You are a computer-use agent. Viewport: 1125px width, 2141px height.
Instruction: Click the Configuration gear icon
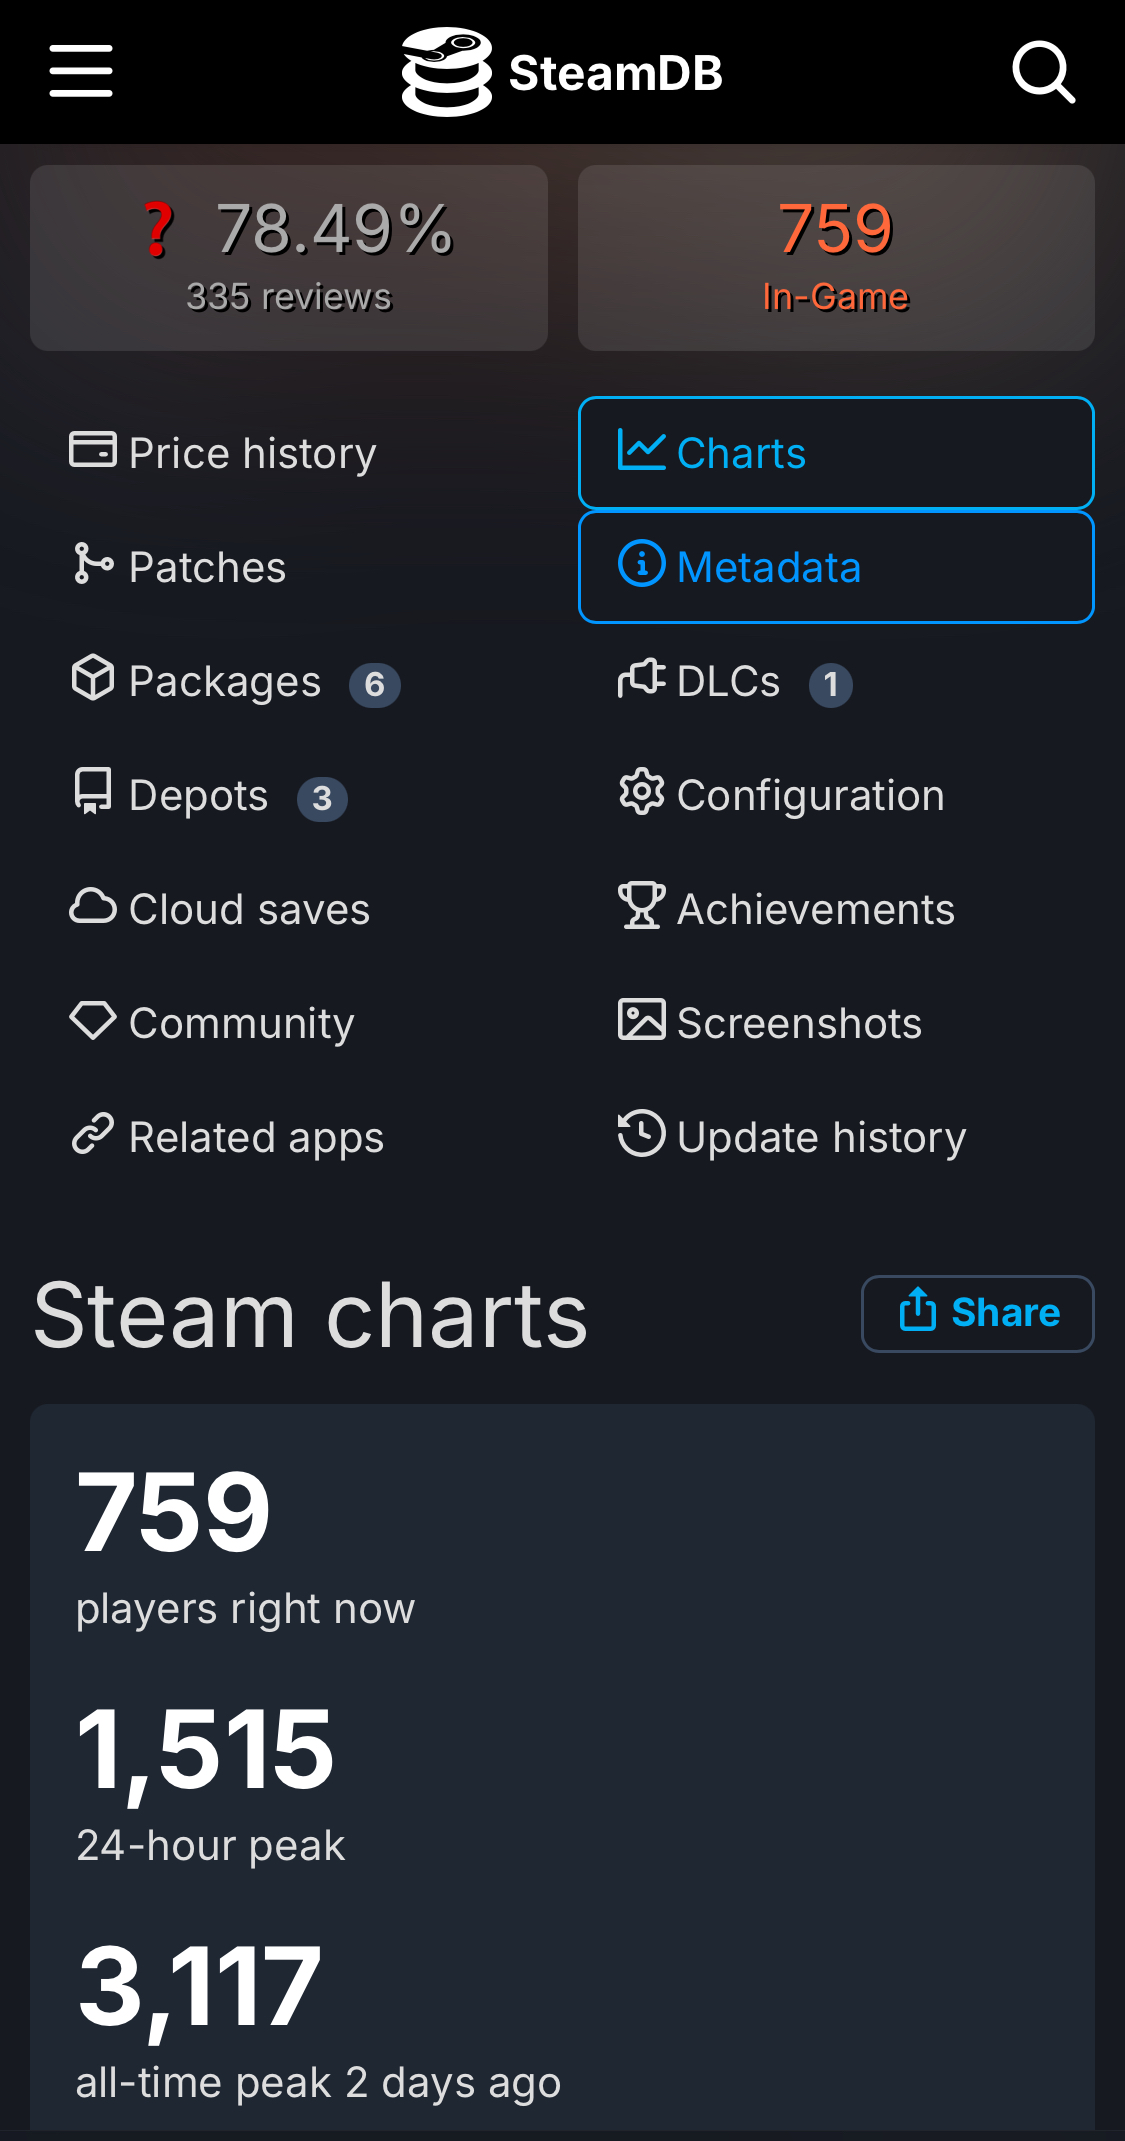641,793
